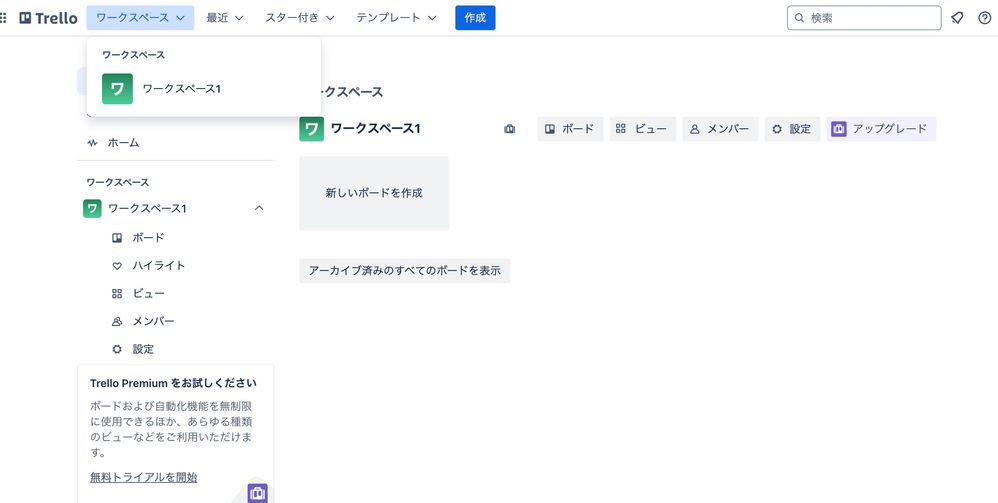The image size is (998, 503).
Task: Click the search magnifier icon
Action: [799, 18]
